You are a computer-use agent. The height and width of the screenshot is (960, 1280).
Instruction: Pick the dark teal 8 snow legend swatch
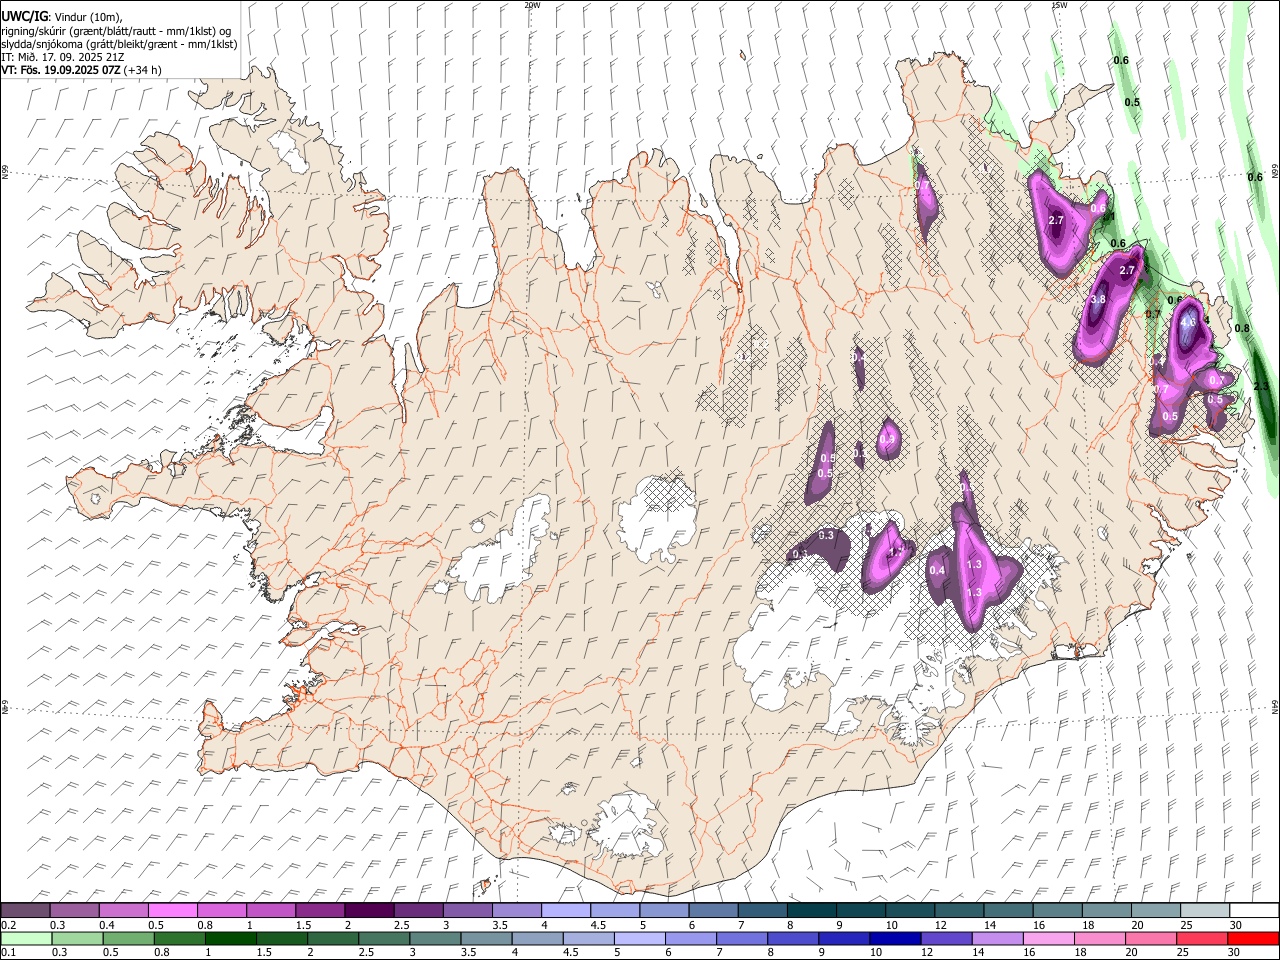pos(812,911)
